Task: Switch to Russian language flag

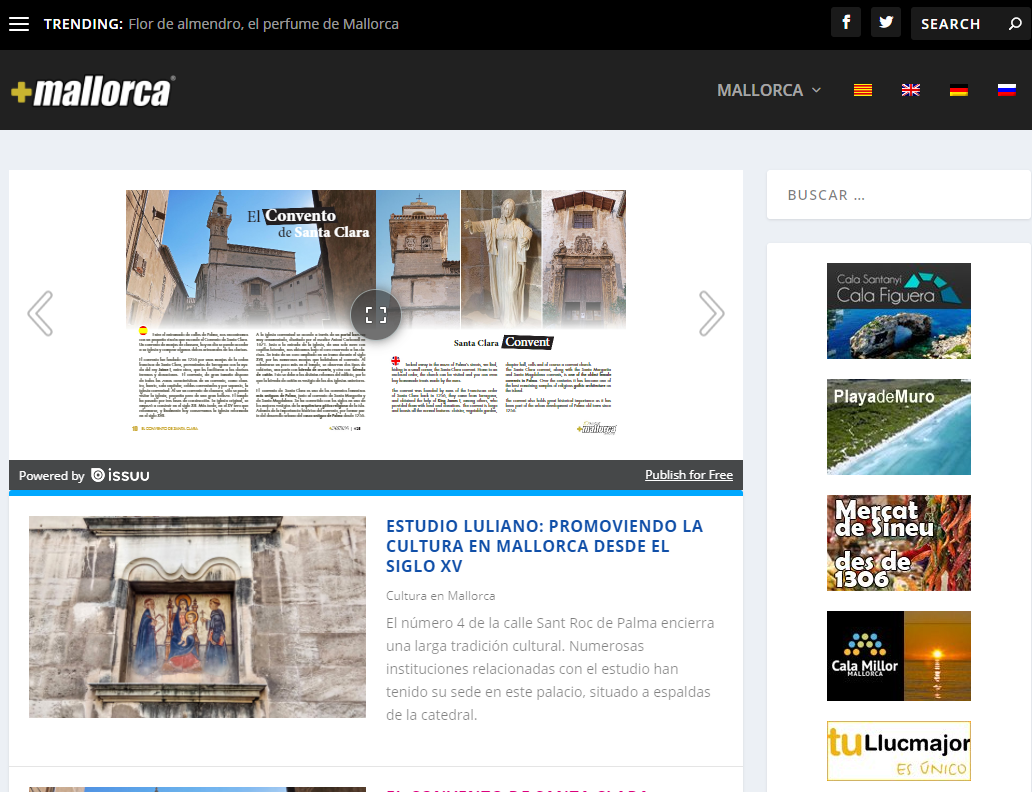Action: (x=1007, y=90)
